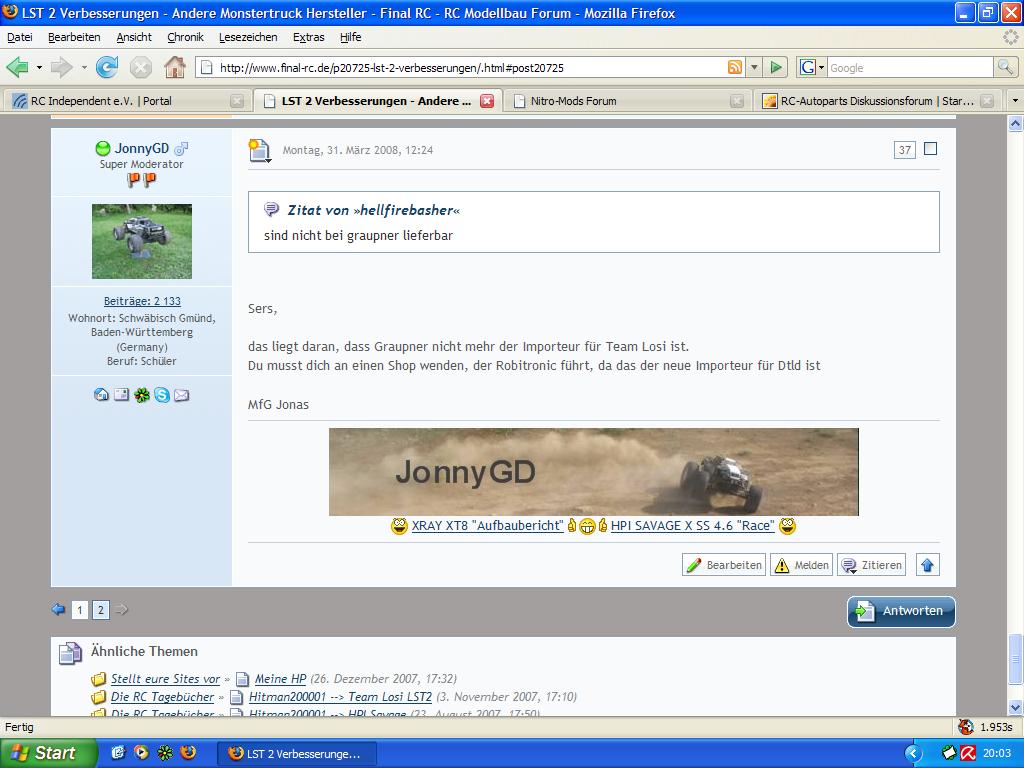Screen dimensions: 1024x768
Task: Tick the checkbox next to post 37
Action: point(931,149)
